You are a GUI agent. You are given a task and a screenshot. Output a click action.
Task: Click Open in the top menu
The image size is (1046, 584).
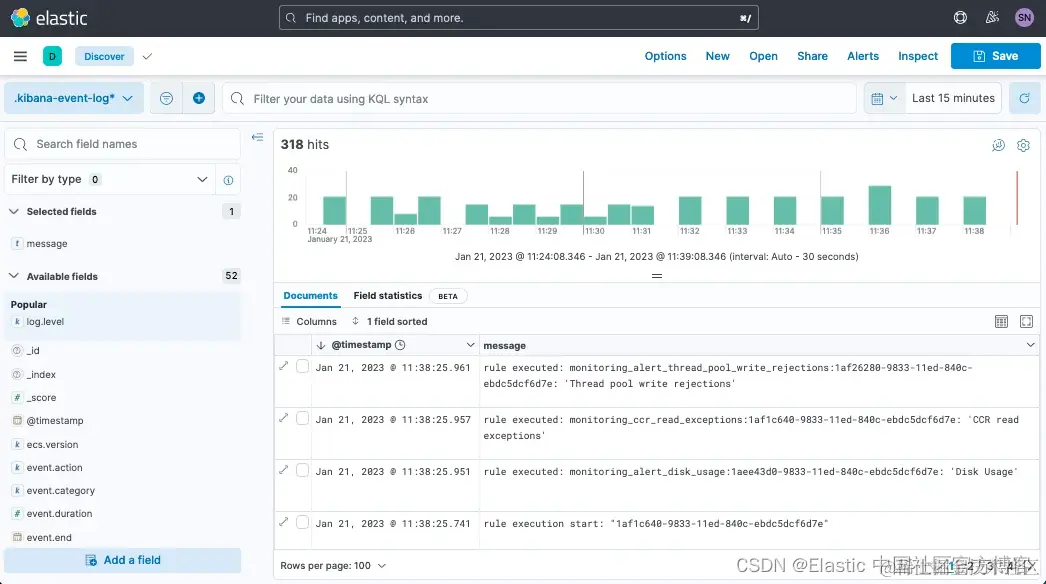click(763, 56)
